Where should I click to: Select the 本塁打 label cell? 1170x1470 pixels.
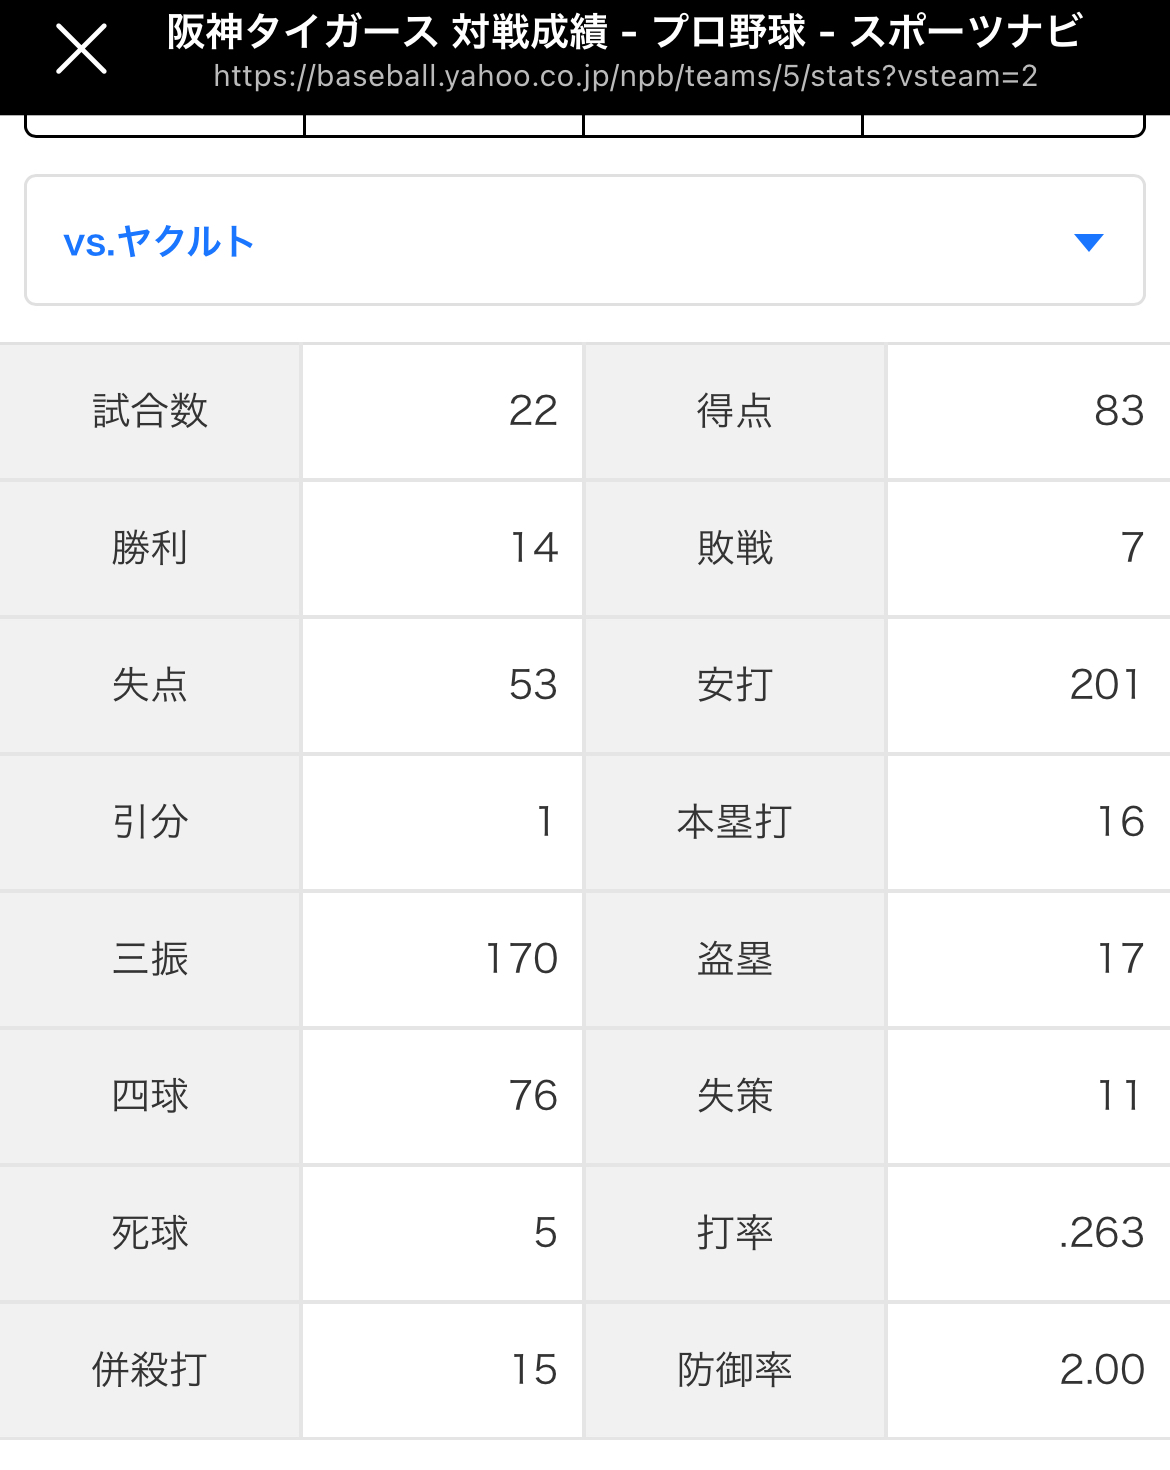pyautogui.click(x=735, y=822)
